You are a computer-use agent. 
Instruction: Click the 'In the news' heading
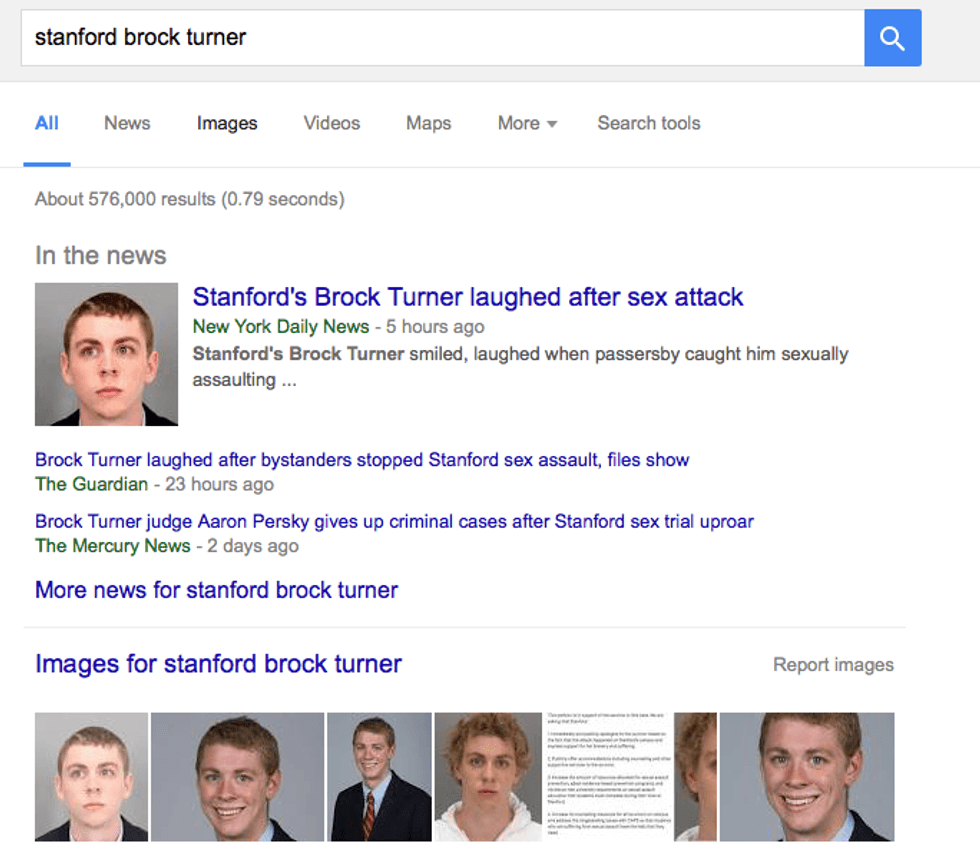click(101, 256)
